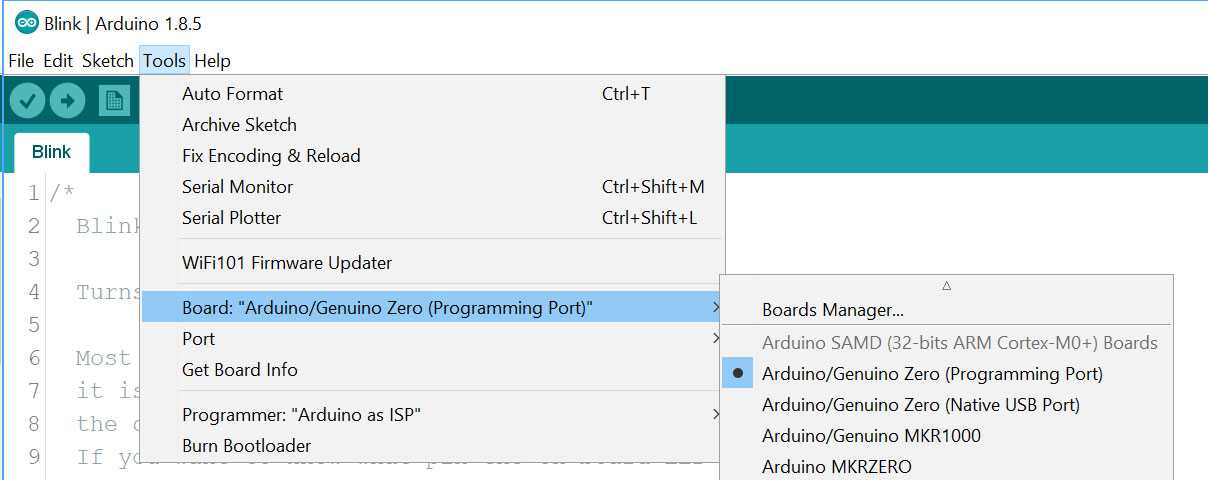The image size is (1208, 480).
Task: Run Auto Format on the sketch
Action: (x=232, y=94)
